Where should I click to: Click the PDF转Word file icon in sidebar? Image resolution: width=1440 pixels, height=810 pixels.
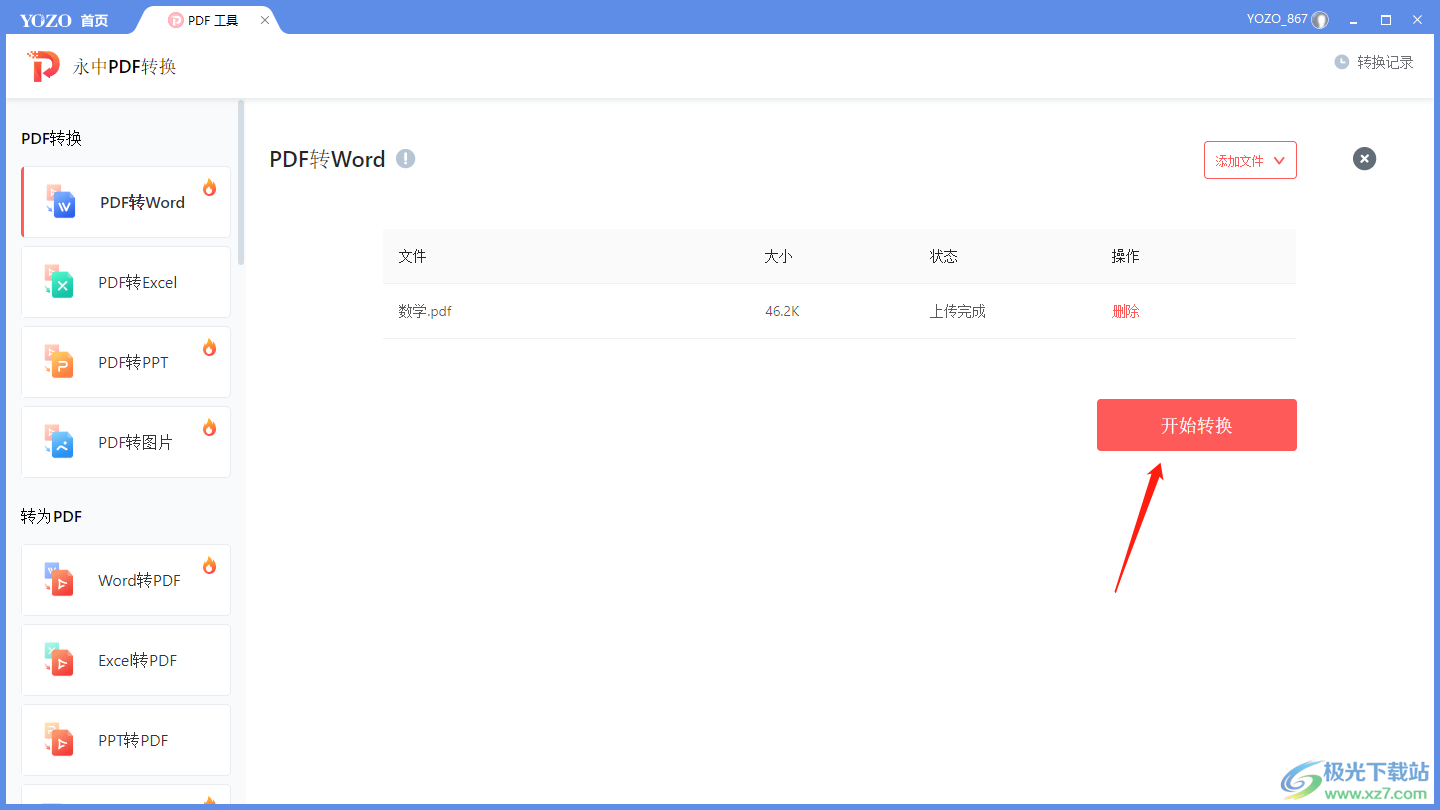point(61,202)
